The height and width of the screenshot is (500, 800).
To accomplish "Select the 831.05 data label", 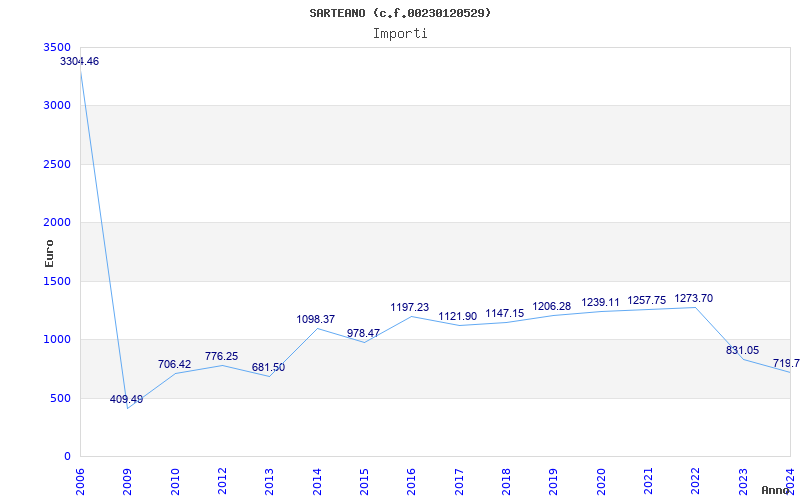I will (x=742, y=351).
